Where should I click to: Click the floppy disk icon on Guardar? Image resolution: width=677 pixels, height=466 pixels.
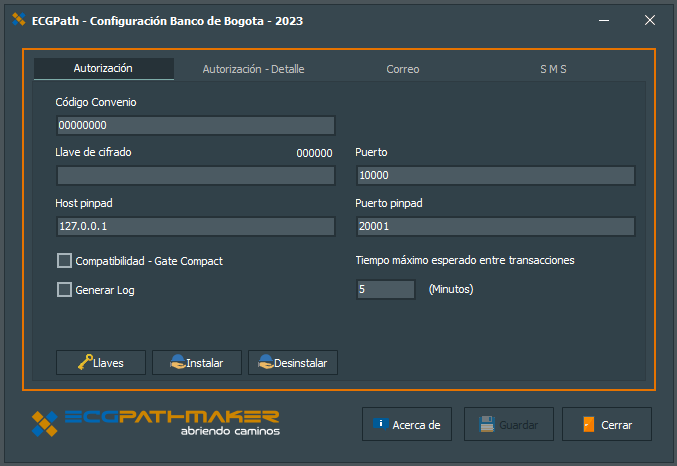click(487, 424)
